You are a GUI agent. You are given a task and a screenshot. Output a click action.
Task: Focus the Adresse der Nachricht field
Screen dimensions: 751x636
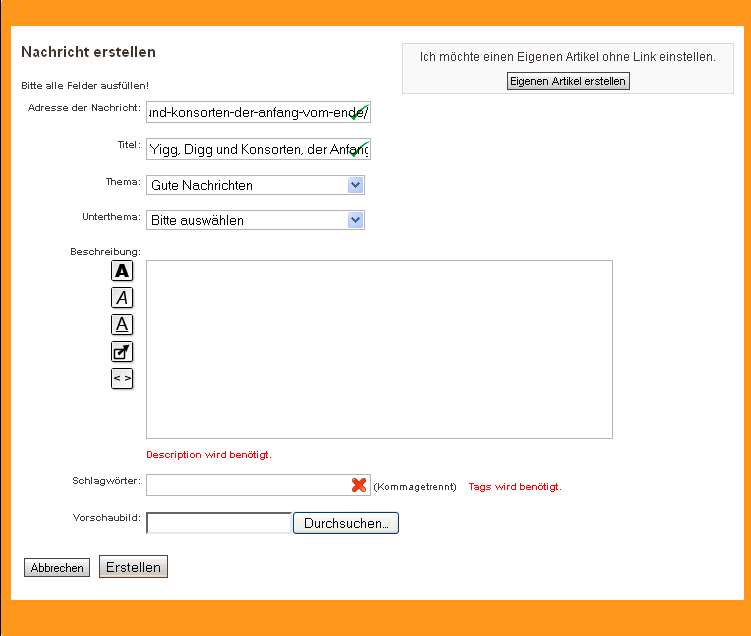click(259, 112)
